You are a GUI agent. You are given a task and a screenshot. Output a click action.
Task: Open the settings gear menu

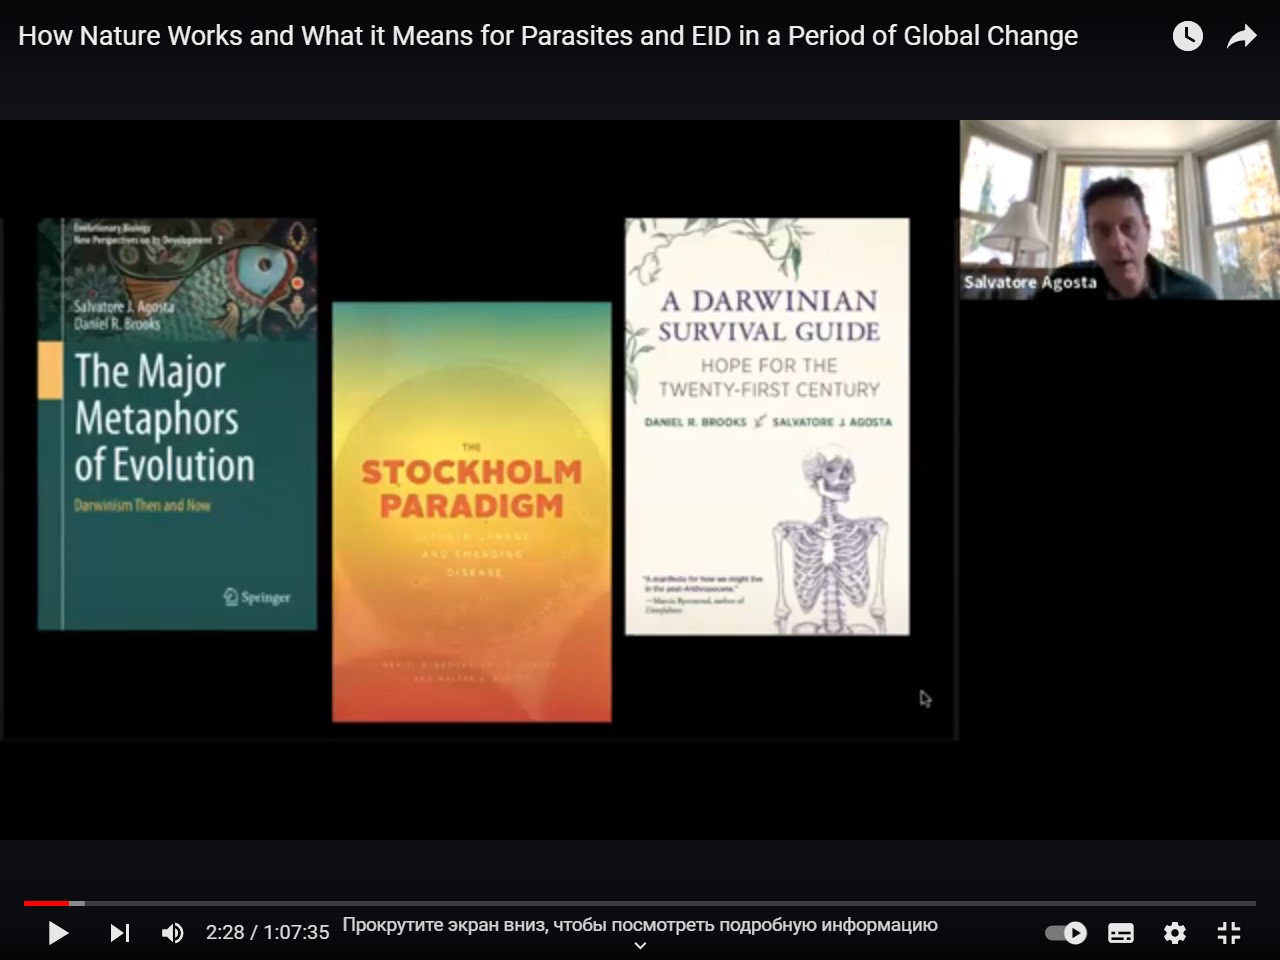tap(1175, 933)
